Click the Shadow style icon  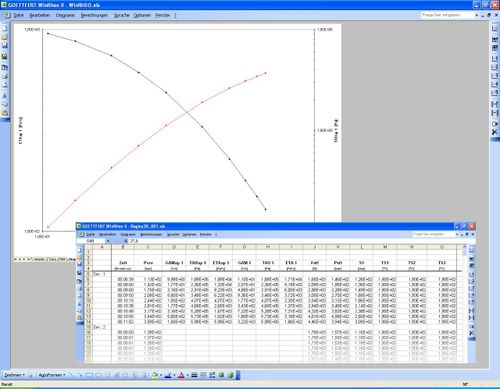221,375
